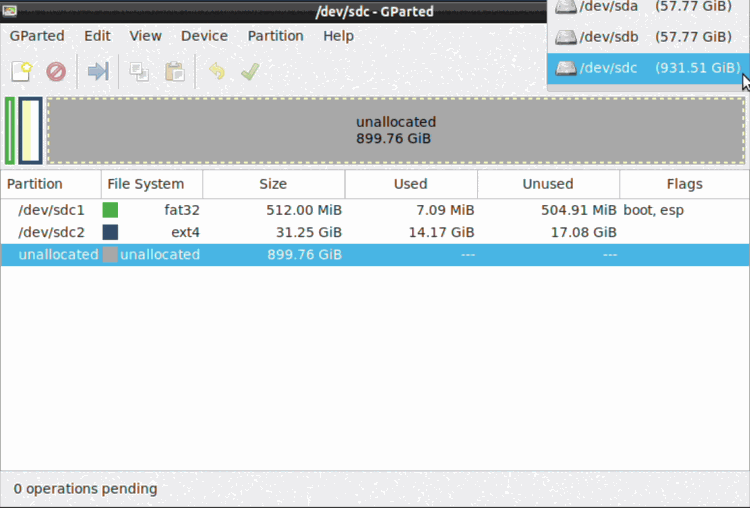Viewport: 750px width, 508px height.
Task: Select the /dev/sdc1 partition row
Action: tap(300, 210)
